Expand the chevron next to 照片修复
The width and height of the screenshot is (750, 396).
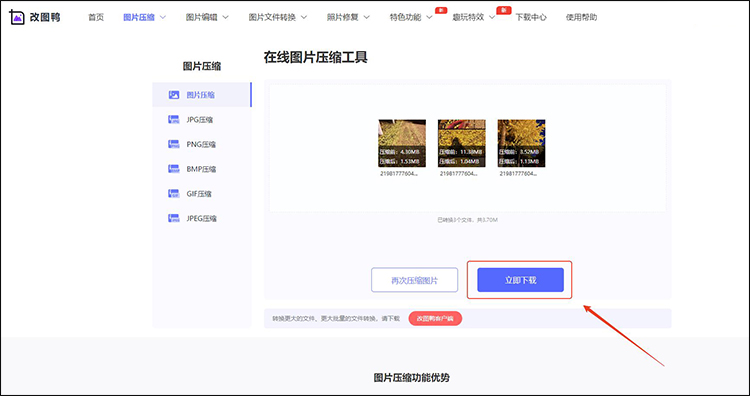point(366,17)
